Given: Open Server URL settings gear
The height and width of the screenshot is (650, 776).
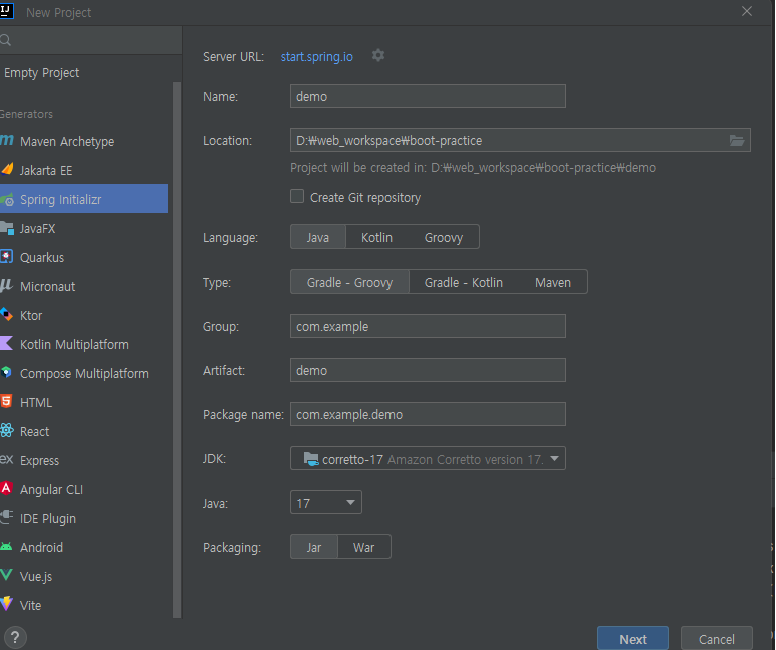Looking at the screenshot, I should pyautogui.click(x=378, y=55).
